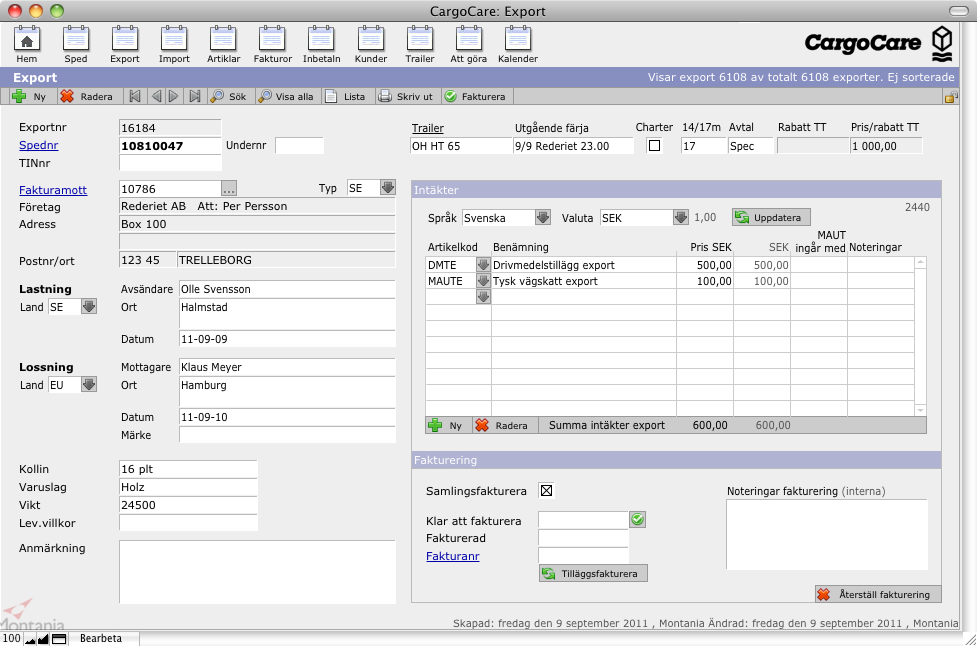Click the ellipsis button beside Fakturamott field

[229, 188]
